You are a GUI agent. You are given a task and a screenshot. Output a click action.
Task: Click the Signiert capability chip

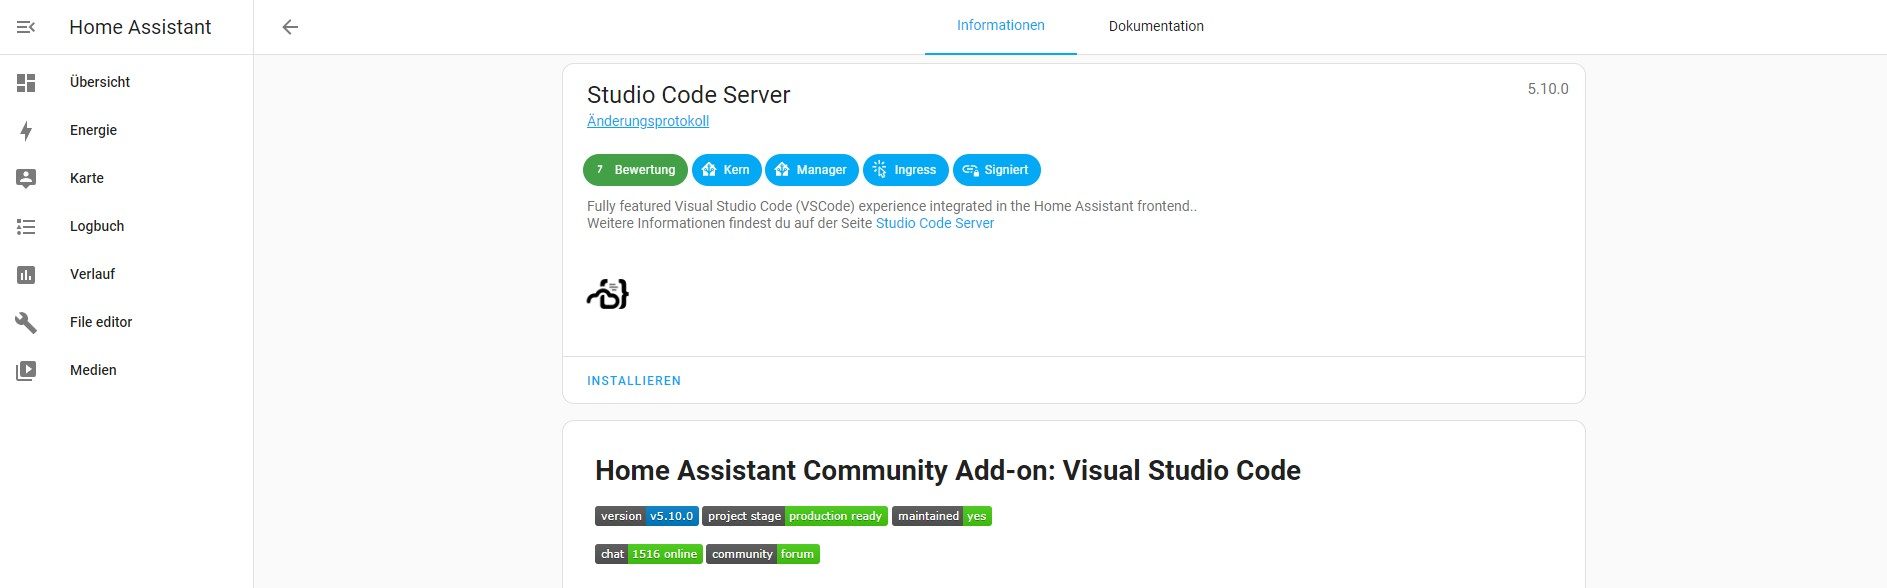997,170
